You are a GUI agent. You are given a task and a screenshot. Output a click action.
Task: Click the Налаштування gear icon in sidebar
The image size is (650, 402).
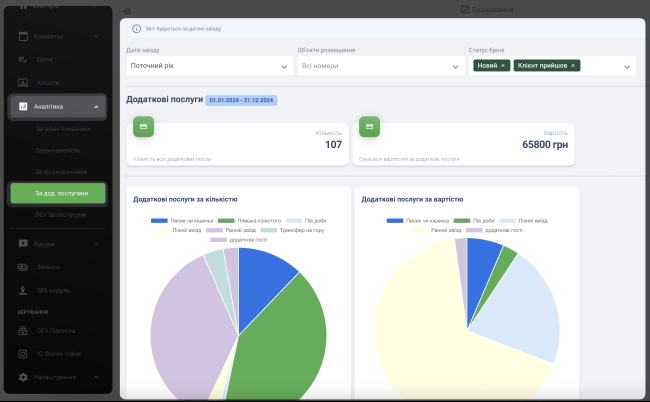coord(23,377)
